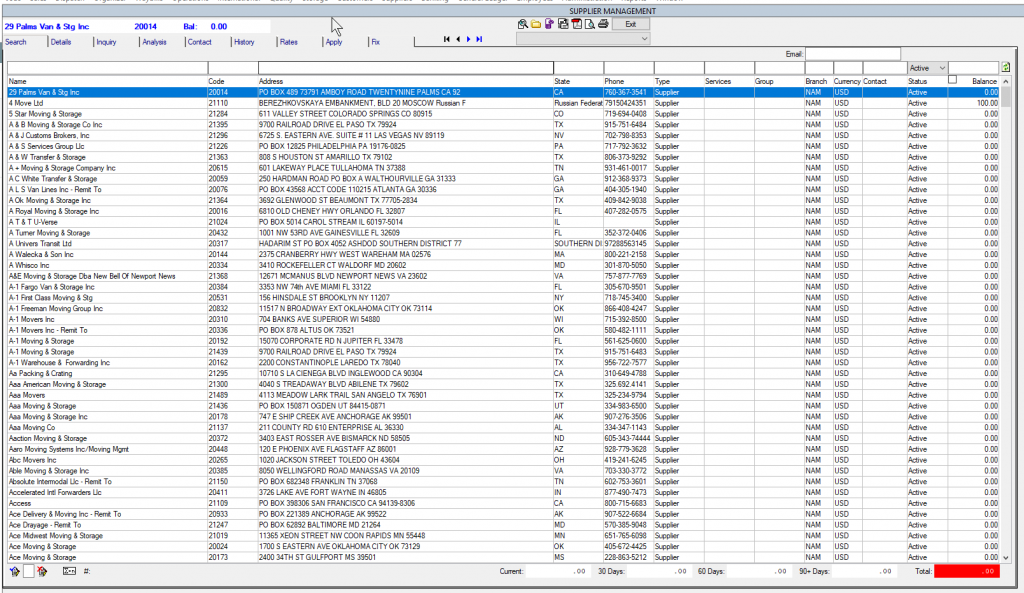Click the Email input field
1024x593 pixels.
[x=852, y=54]
